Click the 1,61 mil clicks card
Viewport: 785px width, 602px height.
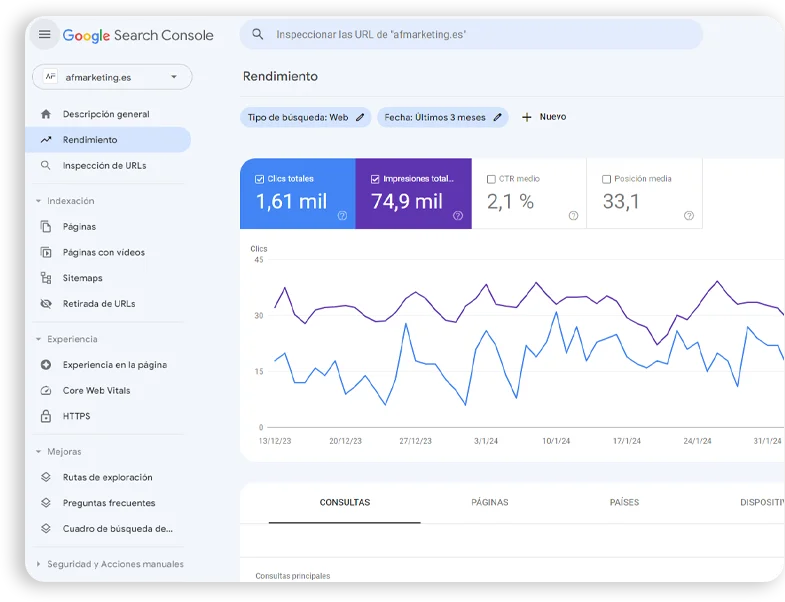[x=298, y=193]
